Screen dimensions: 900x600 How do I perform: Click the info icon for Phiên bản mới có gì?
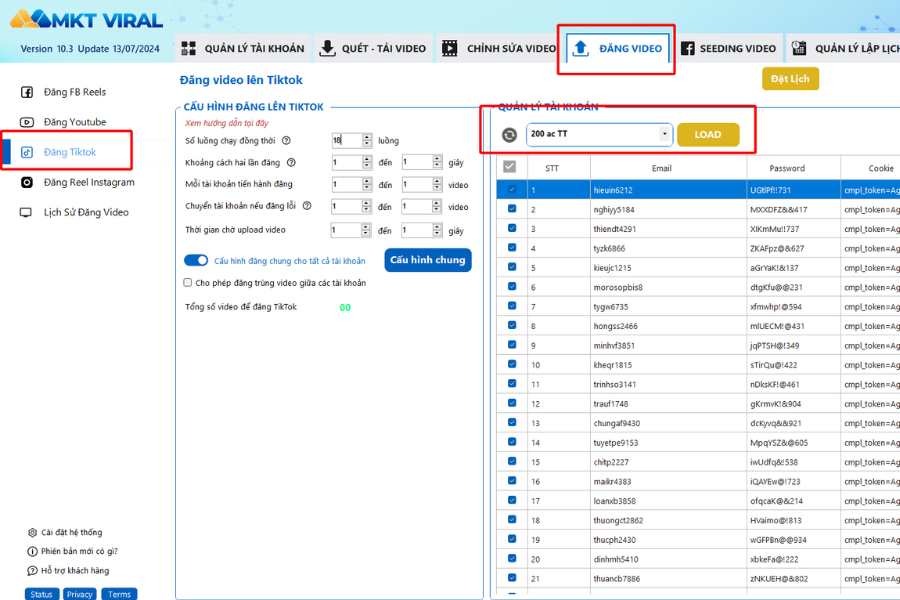[32, 551]
